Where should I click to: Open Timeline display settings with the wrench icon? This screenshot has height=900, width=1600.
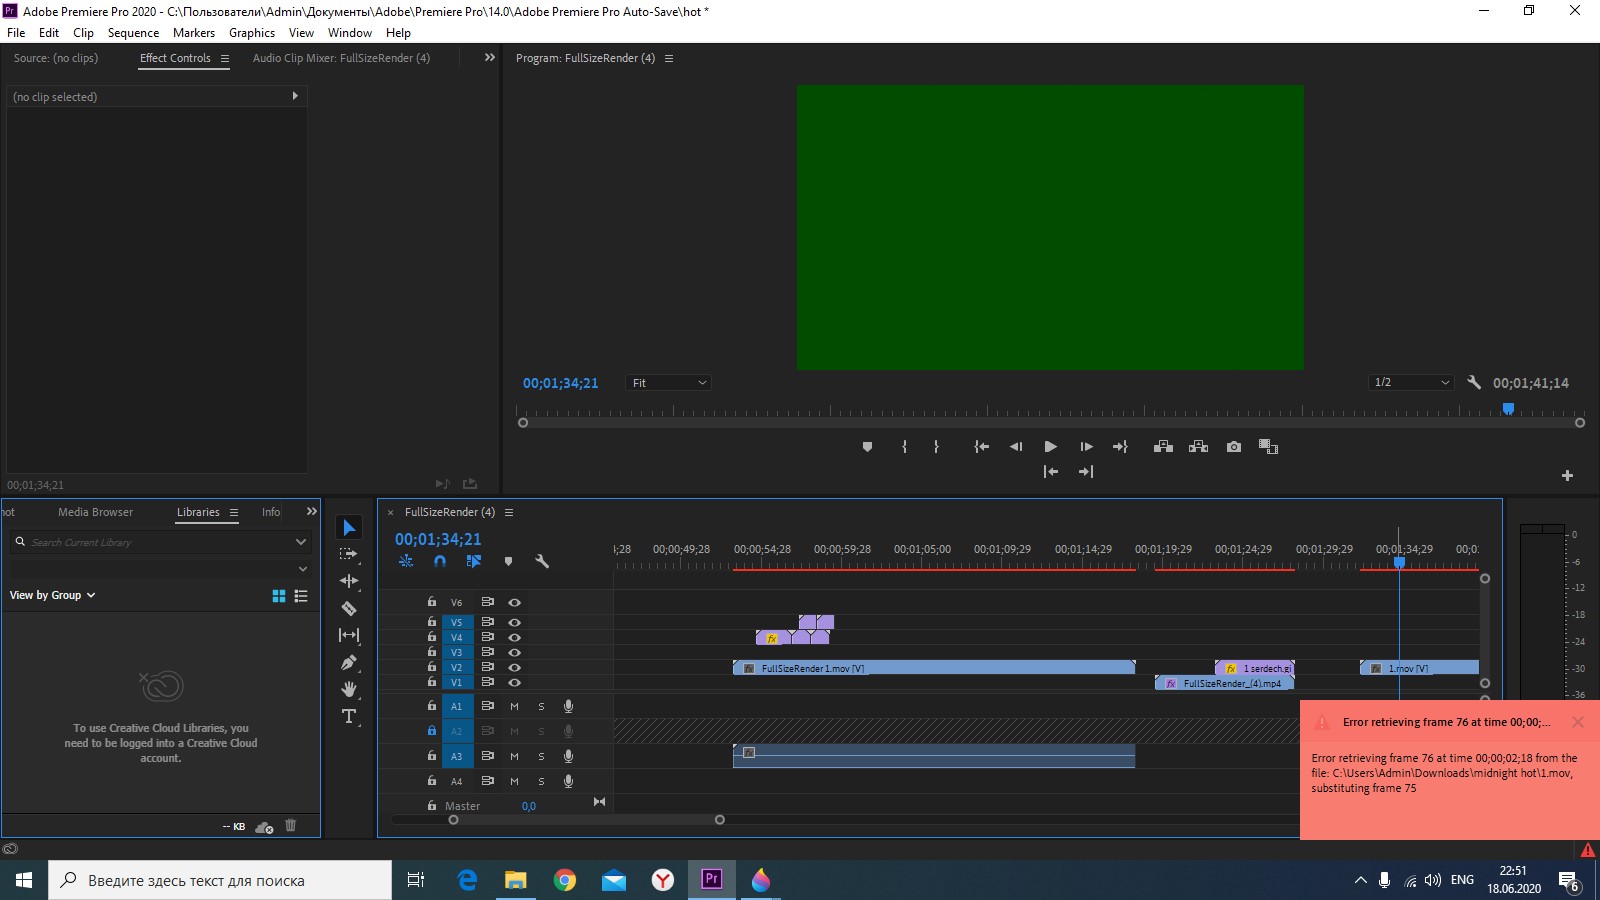tap(543, 561)
